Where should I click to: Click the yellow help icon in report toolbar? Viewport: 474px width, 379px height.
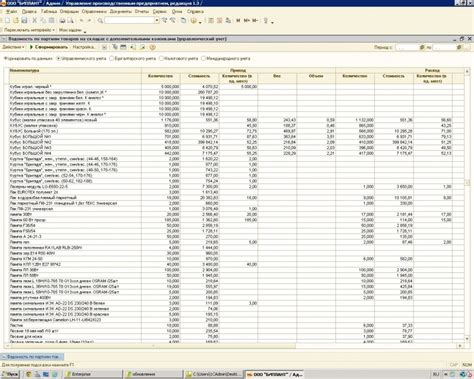pos(152,47)
